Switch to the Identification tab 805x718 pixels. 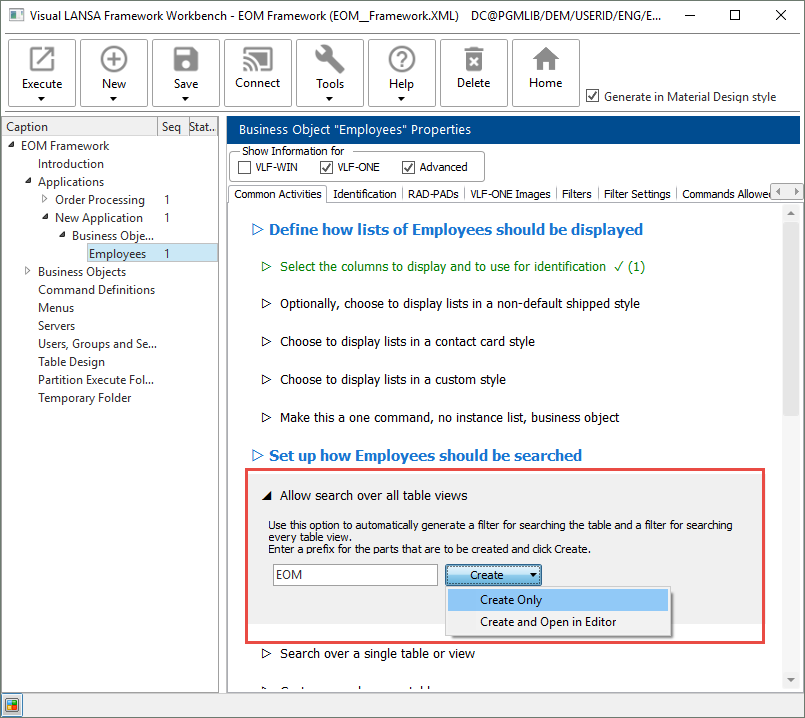[x=365, y=194]
